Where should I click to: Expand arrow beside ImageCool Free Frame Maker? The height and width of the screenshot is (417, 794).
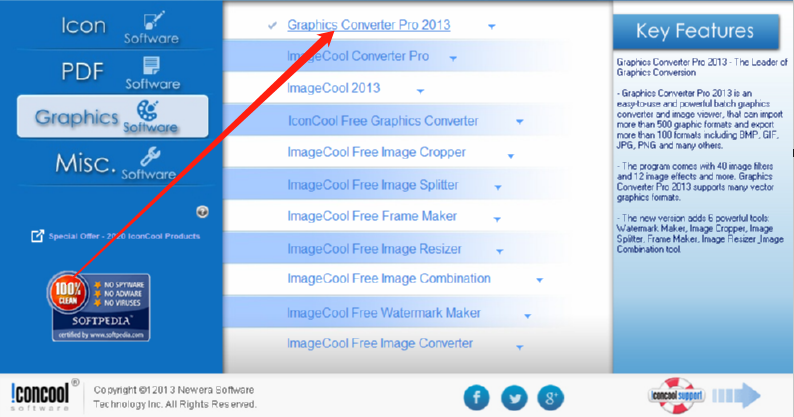[x=497, y=219]
